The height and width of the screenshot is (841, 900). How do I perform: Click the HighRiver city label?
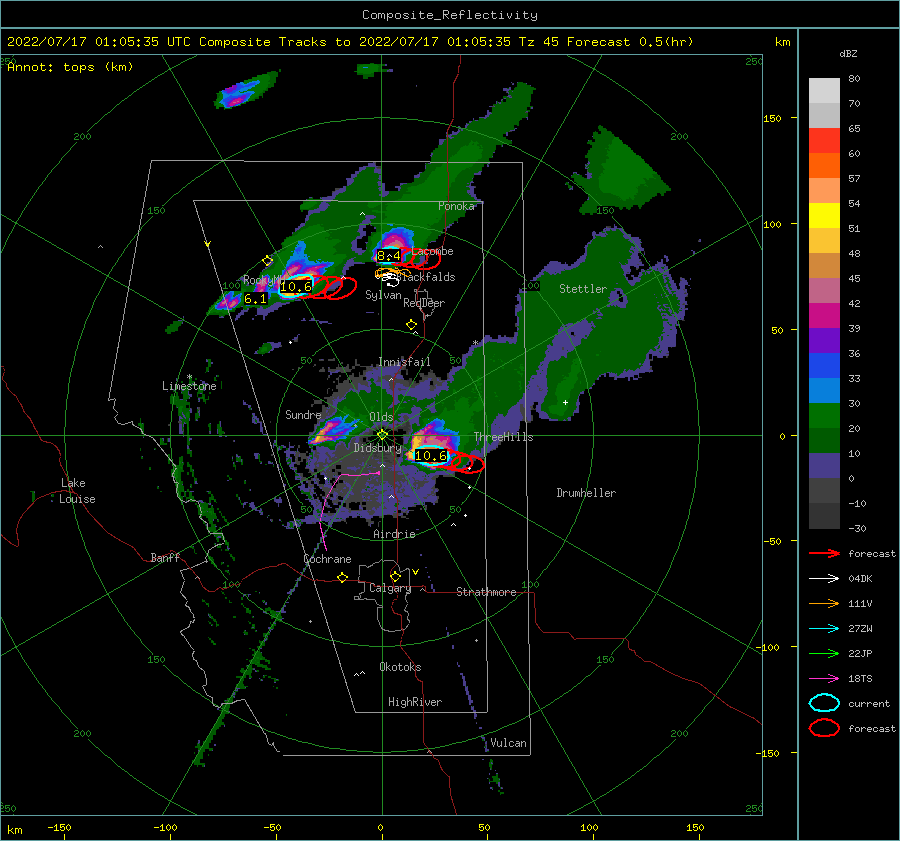coord(415,702)
